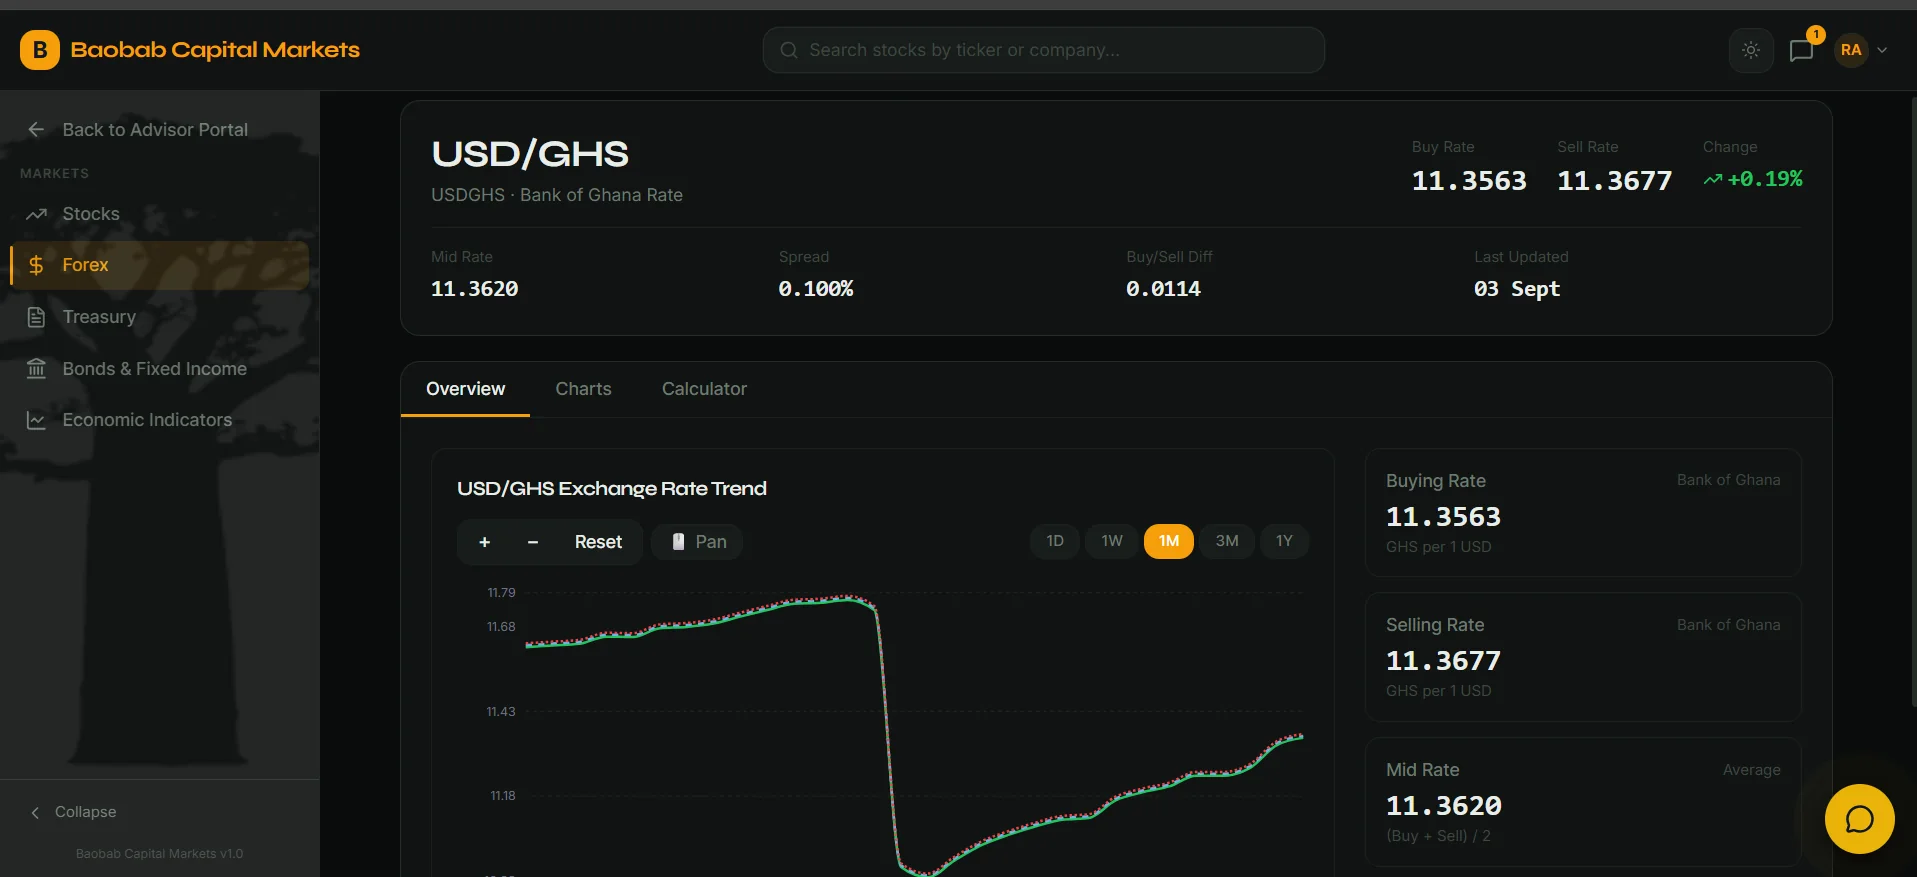Zoom out of the chart with minus
This screenshot has width=1917, height=877.
tap(533, 542)
